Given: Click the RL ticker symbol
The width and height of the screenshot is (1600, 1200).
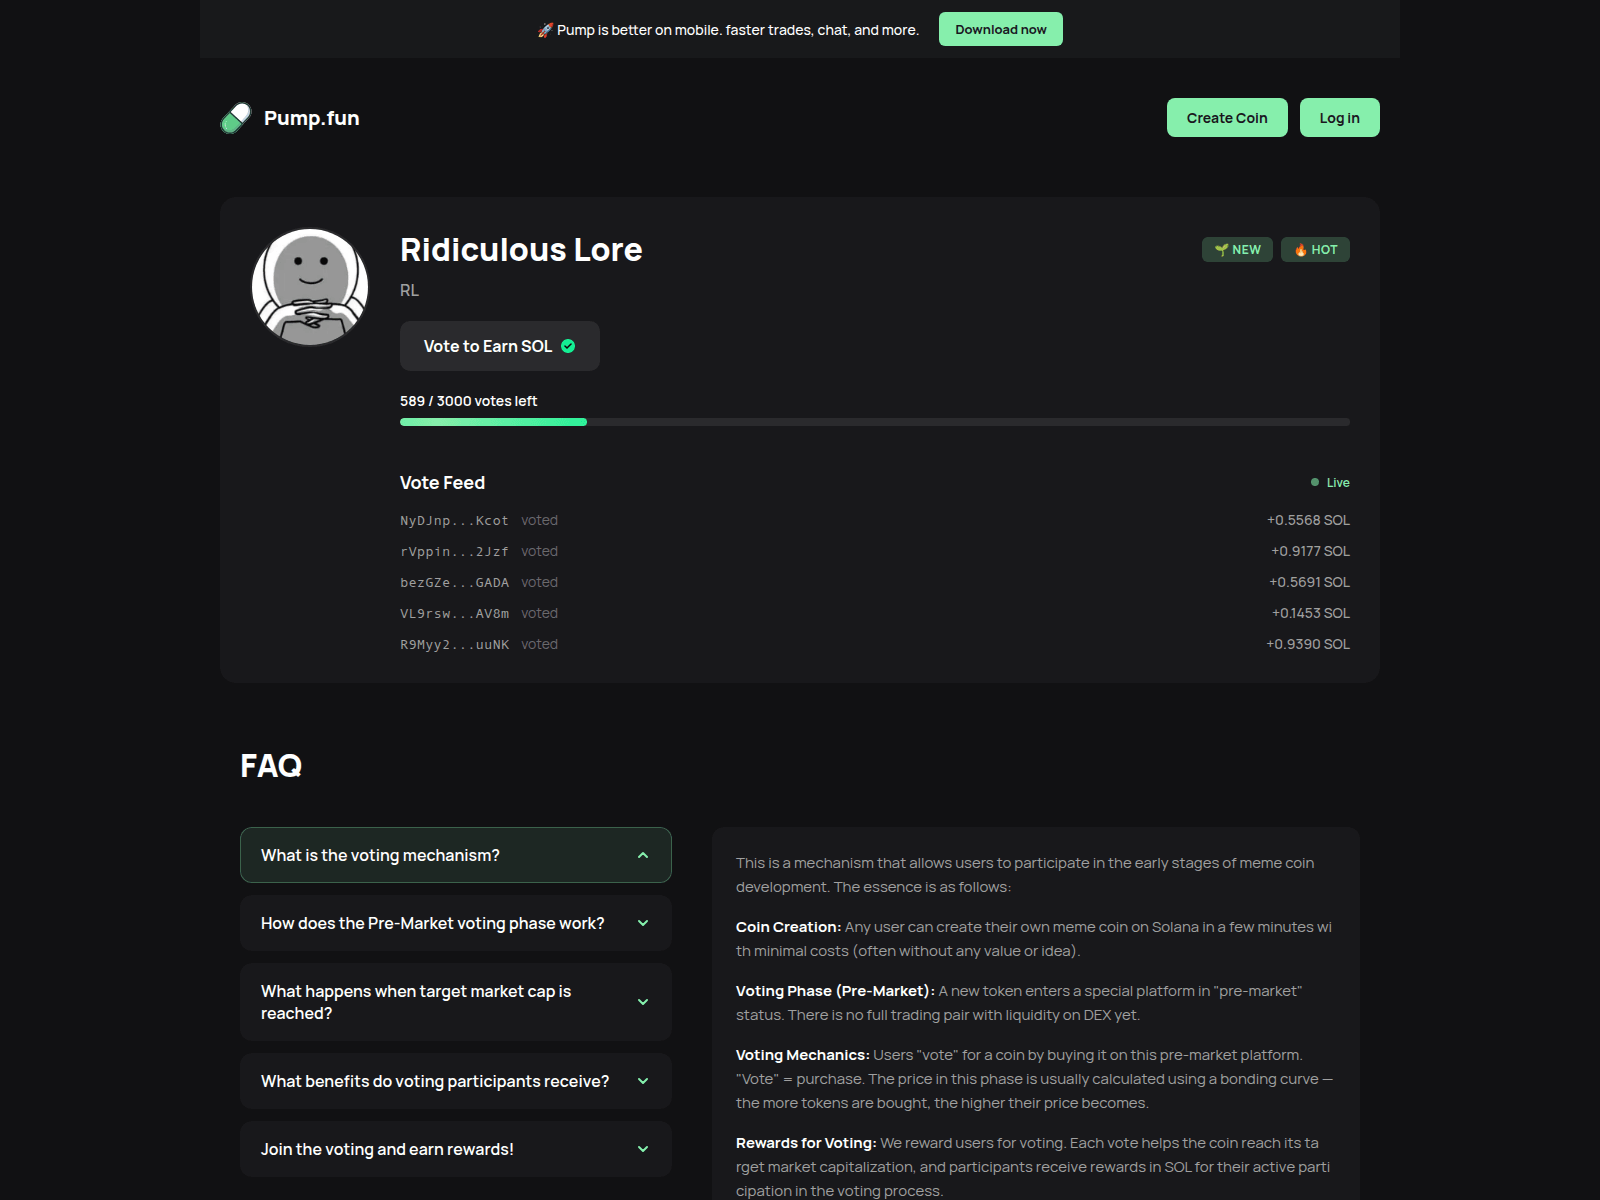Looking at the screenshot, I should pyautogui.click(x=410, y=290).
